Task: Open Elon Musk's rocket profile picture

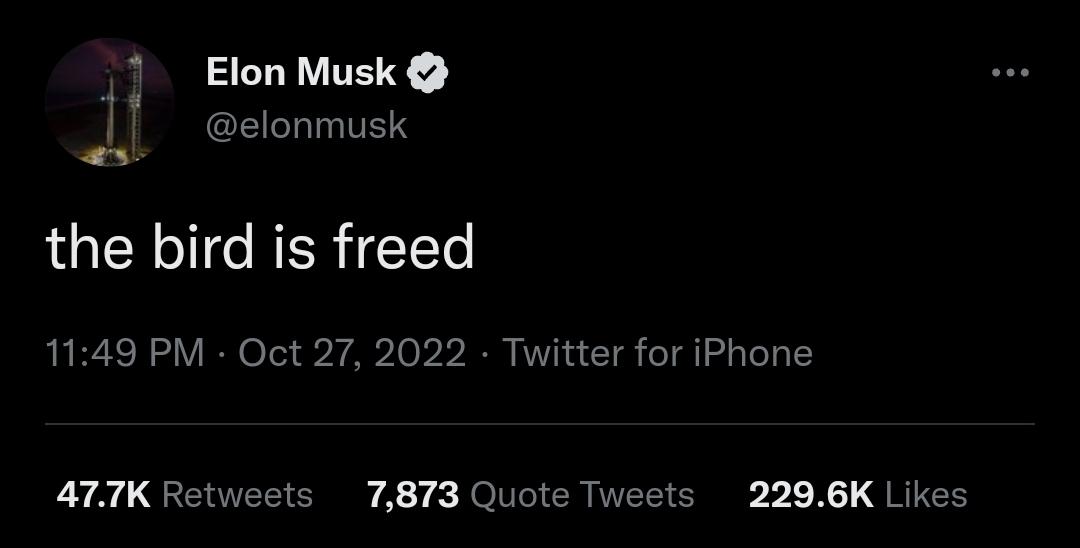Action: 110,102
